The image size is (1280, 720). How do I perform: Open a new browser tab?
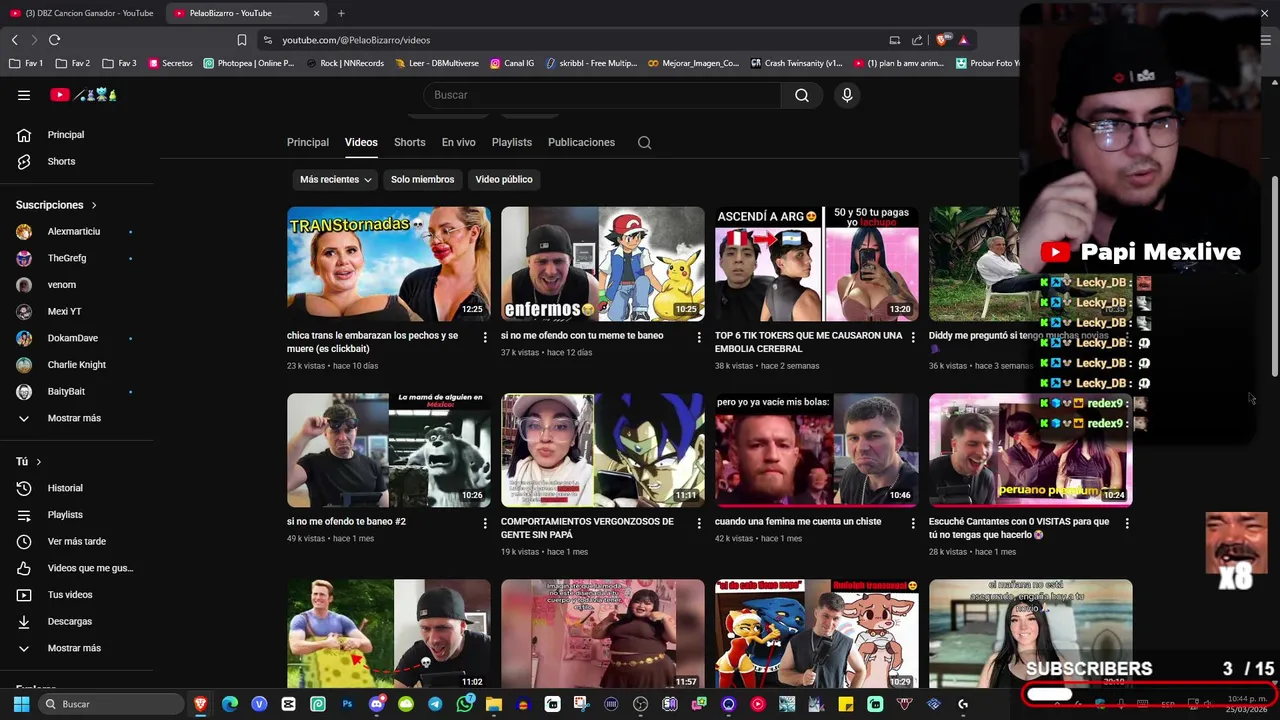(x=341, y=13)
